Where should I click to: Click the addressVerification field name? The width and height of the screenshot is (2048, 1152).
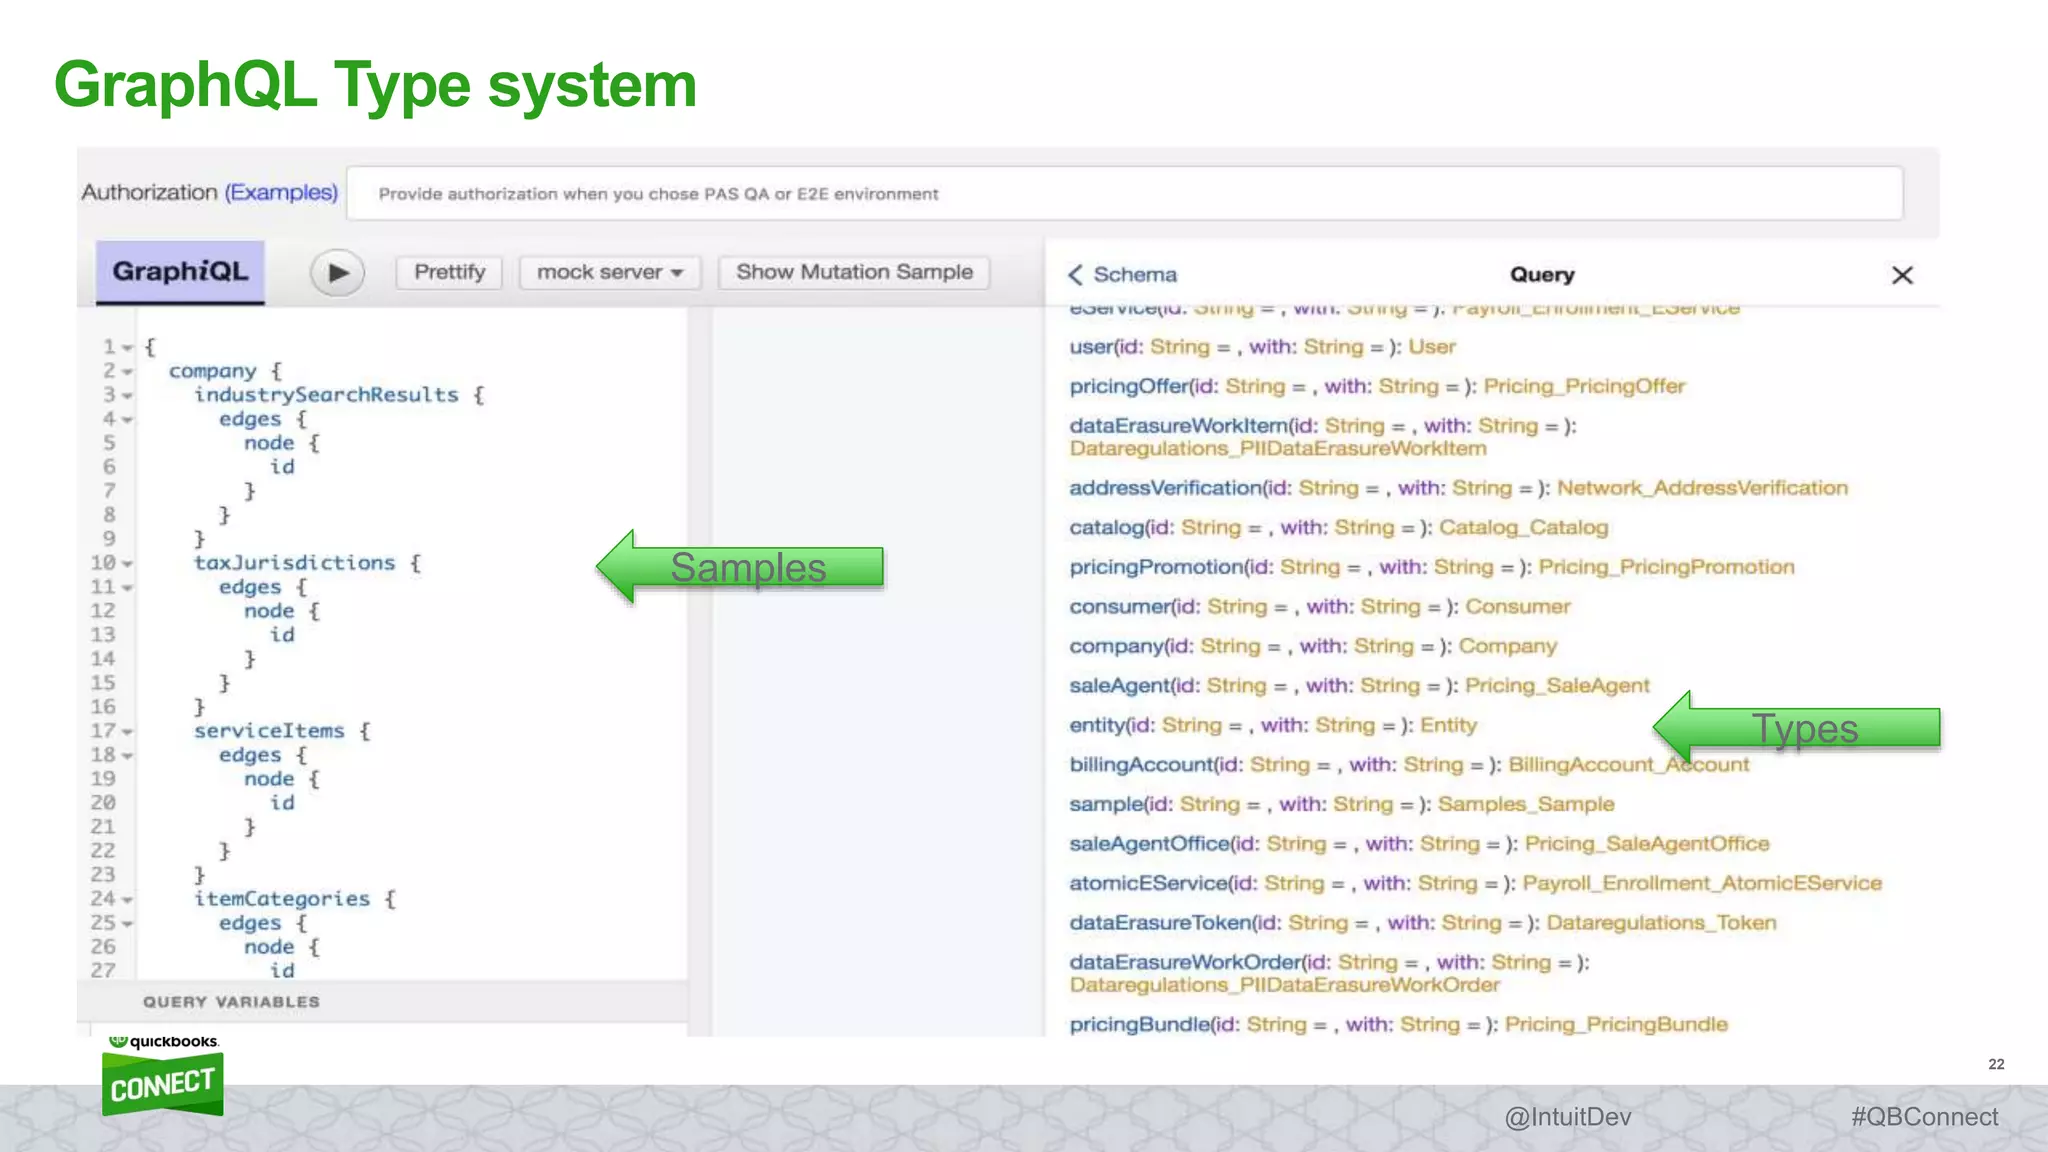[x=1165, y=488]
